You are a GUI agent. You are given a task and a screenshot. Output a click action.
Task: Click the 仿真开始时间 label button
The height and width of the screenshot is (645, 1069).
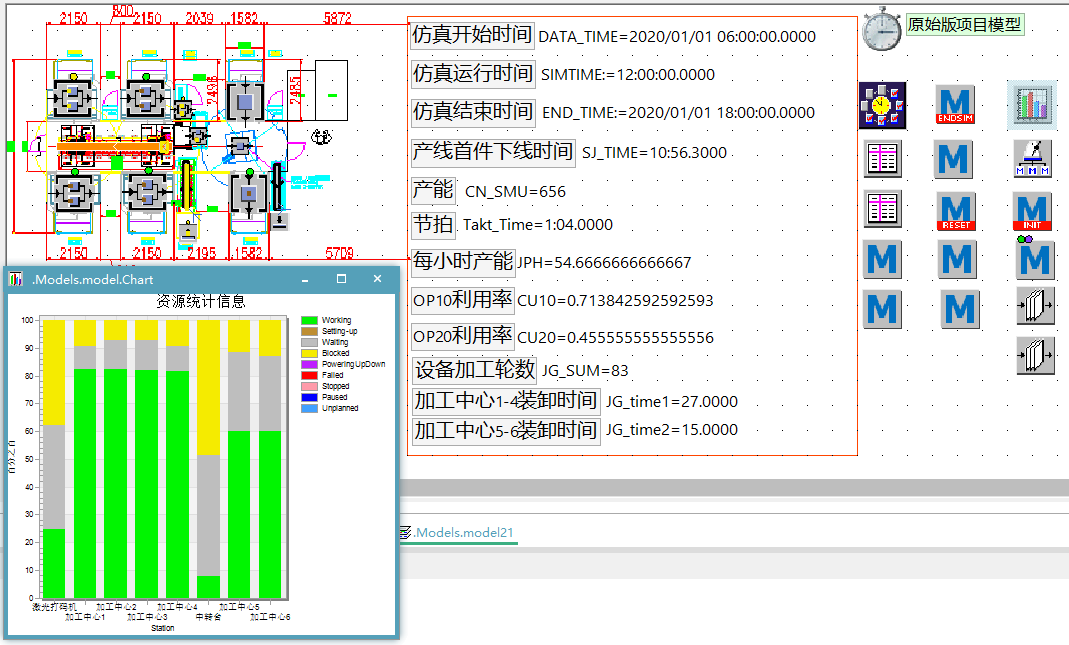473,35
